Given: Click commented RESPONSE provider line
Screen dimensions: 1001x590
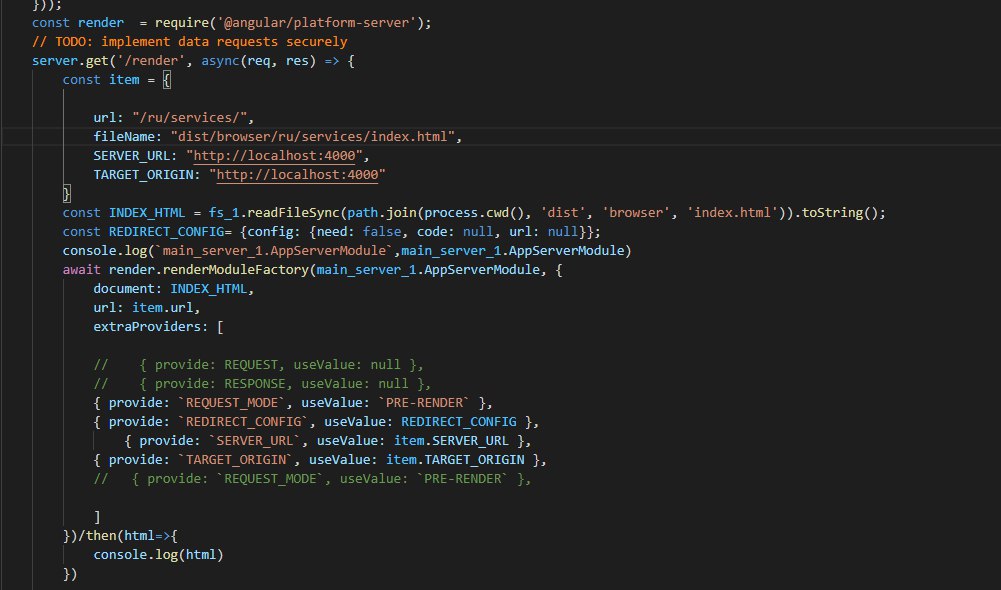Looking at the screenshot, I should 262,384.
